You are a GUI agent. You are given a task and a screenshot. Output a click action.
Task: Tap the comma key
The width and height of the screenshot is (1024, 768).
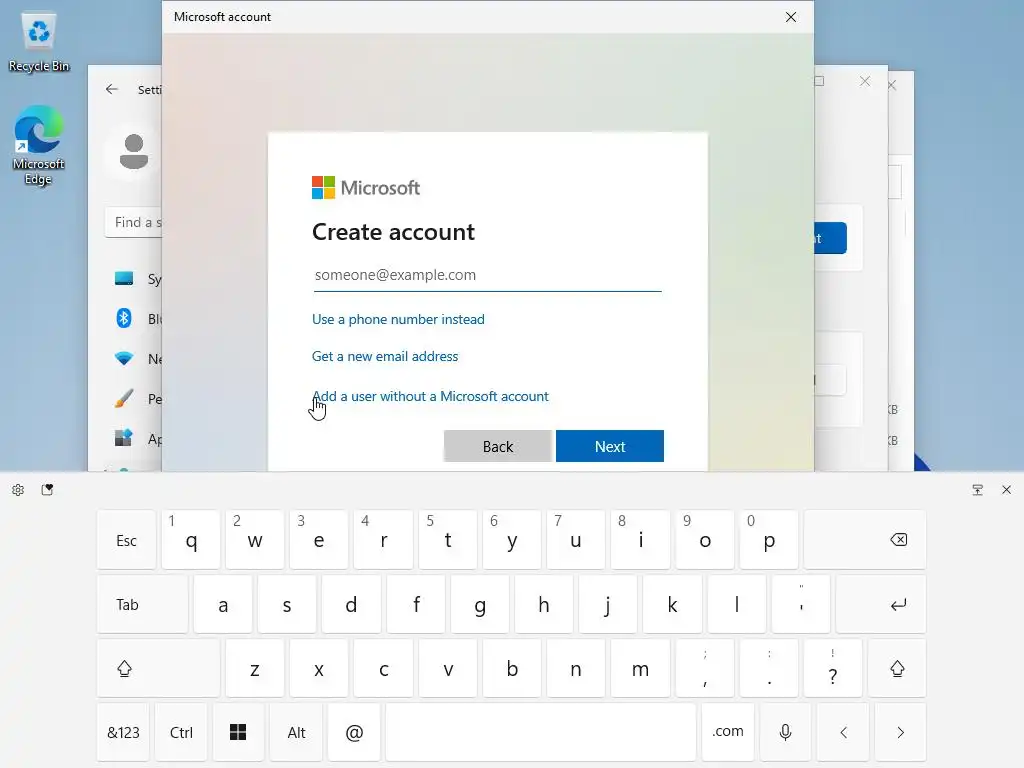click(x=705, y=668)
